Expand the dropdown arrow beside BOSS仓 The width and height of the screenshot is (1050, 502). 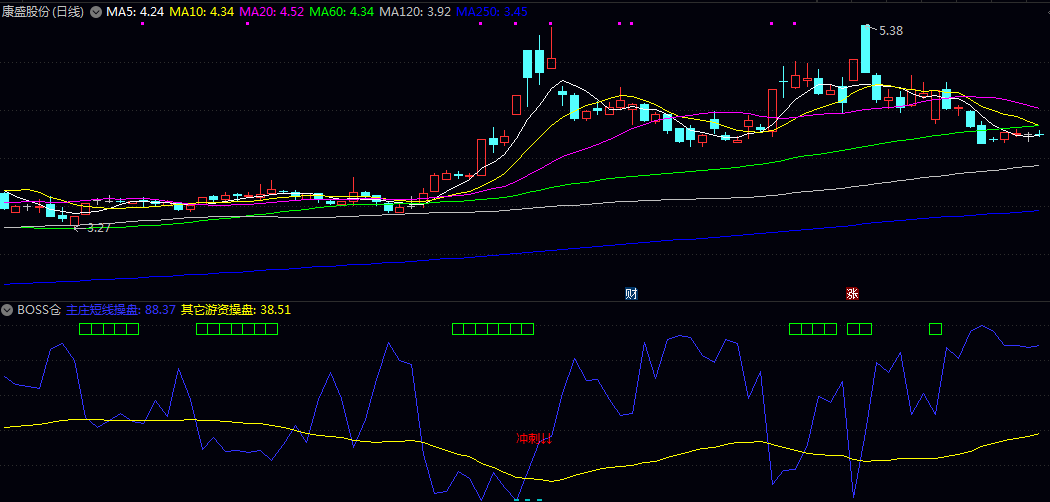tap(7, 310)
